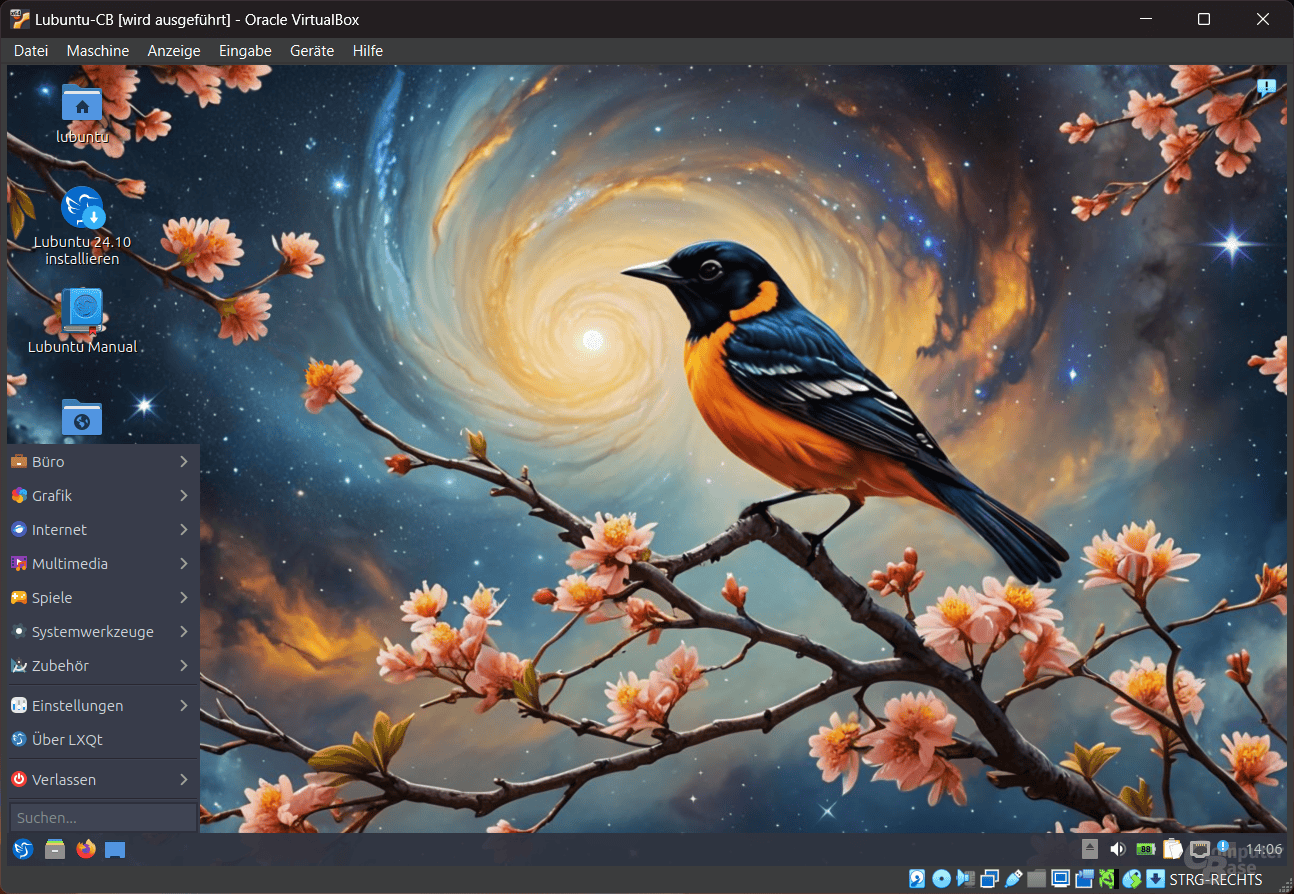The image size is (1294, 894).
Task: Click the VirtualBox hard disk activity indicator
Action: coord(917,879)
